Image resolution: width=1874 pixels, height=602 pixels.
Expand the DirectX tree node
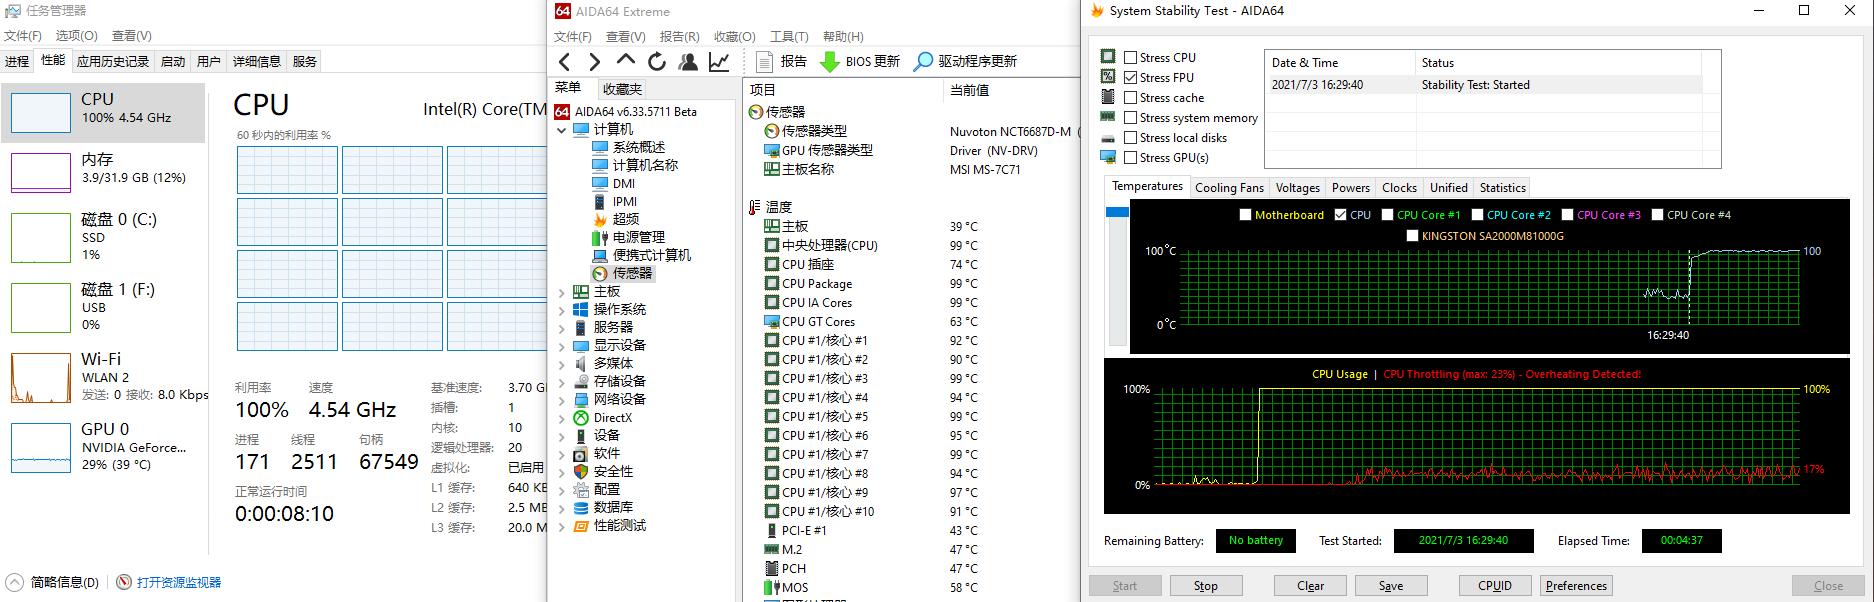[x=561, y=418]
